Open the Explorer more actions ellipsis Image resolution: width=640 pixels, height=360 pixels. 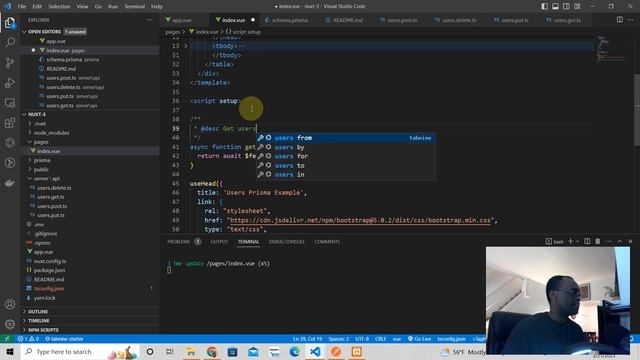(x=149, y=20)
